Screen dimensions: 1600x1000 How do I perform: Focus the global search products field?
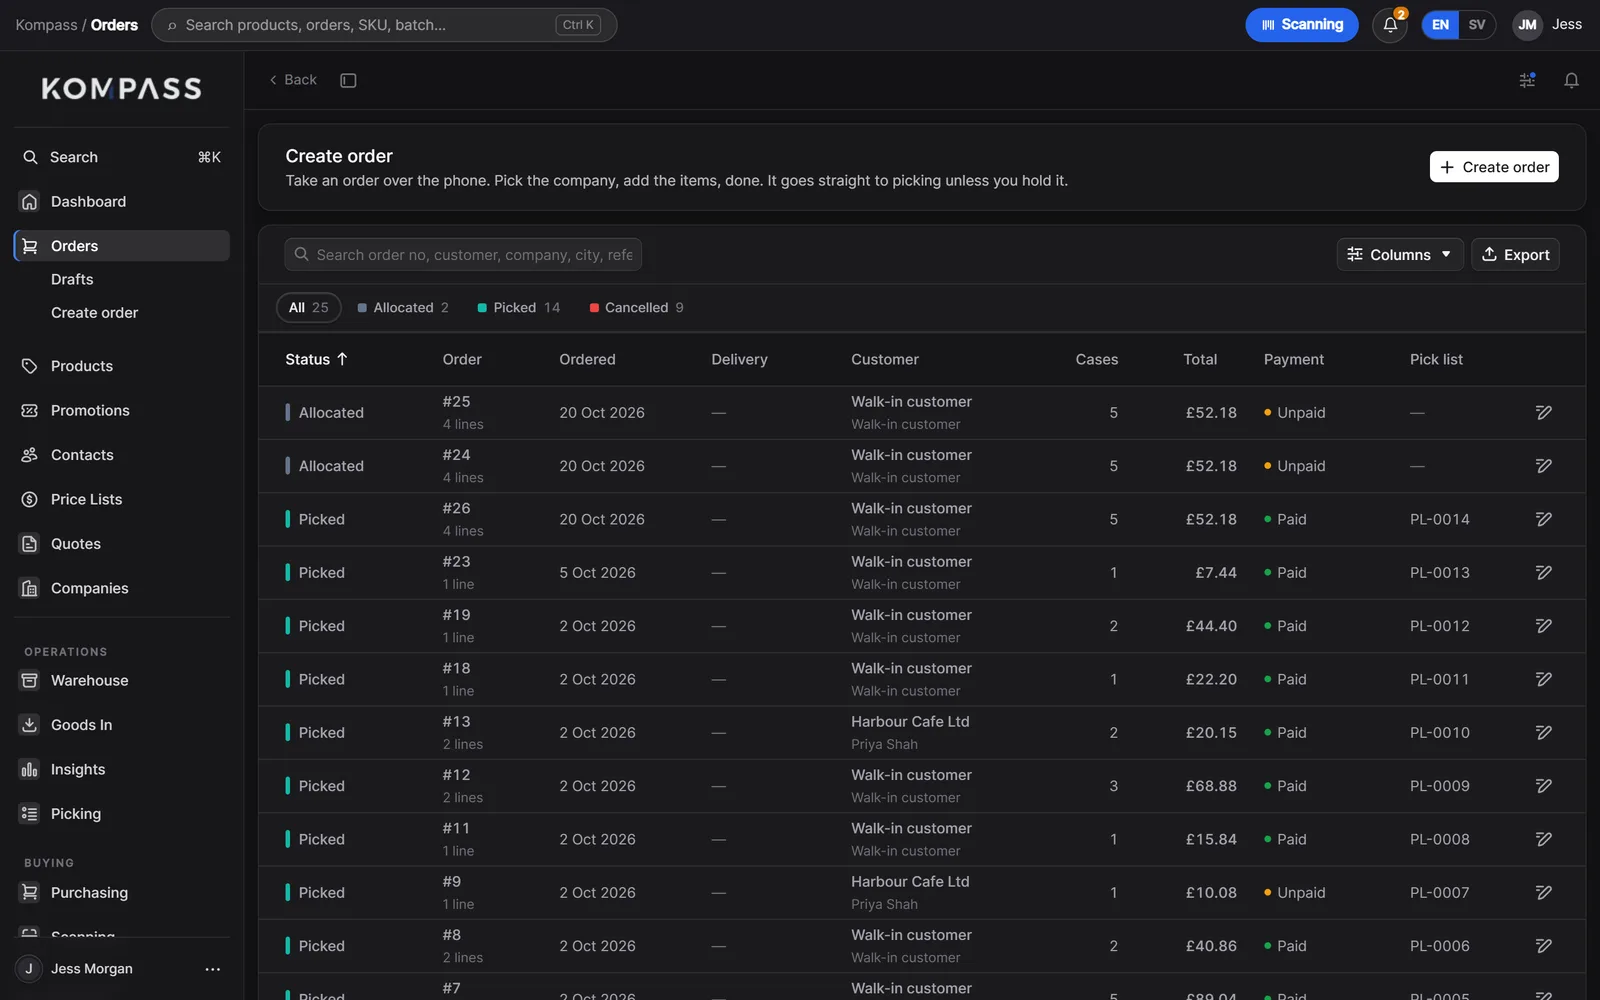click(x=384, y=25)
